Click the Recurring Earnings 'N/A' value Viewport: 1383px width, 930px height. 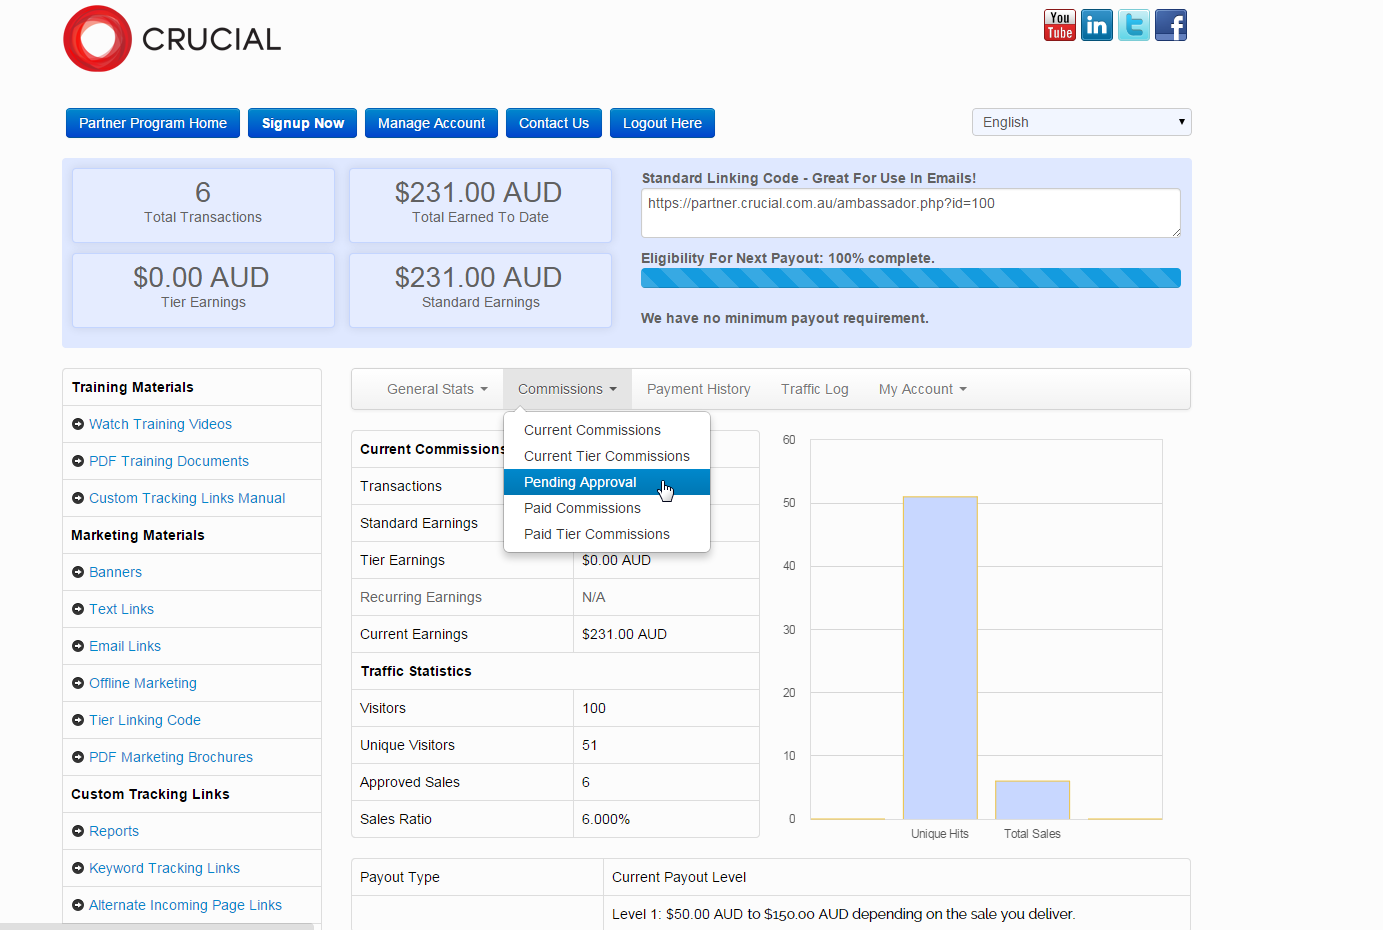point(594,597)
